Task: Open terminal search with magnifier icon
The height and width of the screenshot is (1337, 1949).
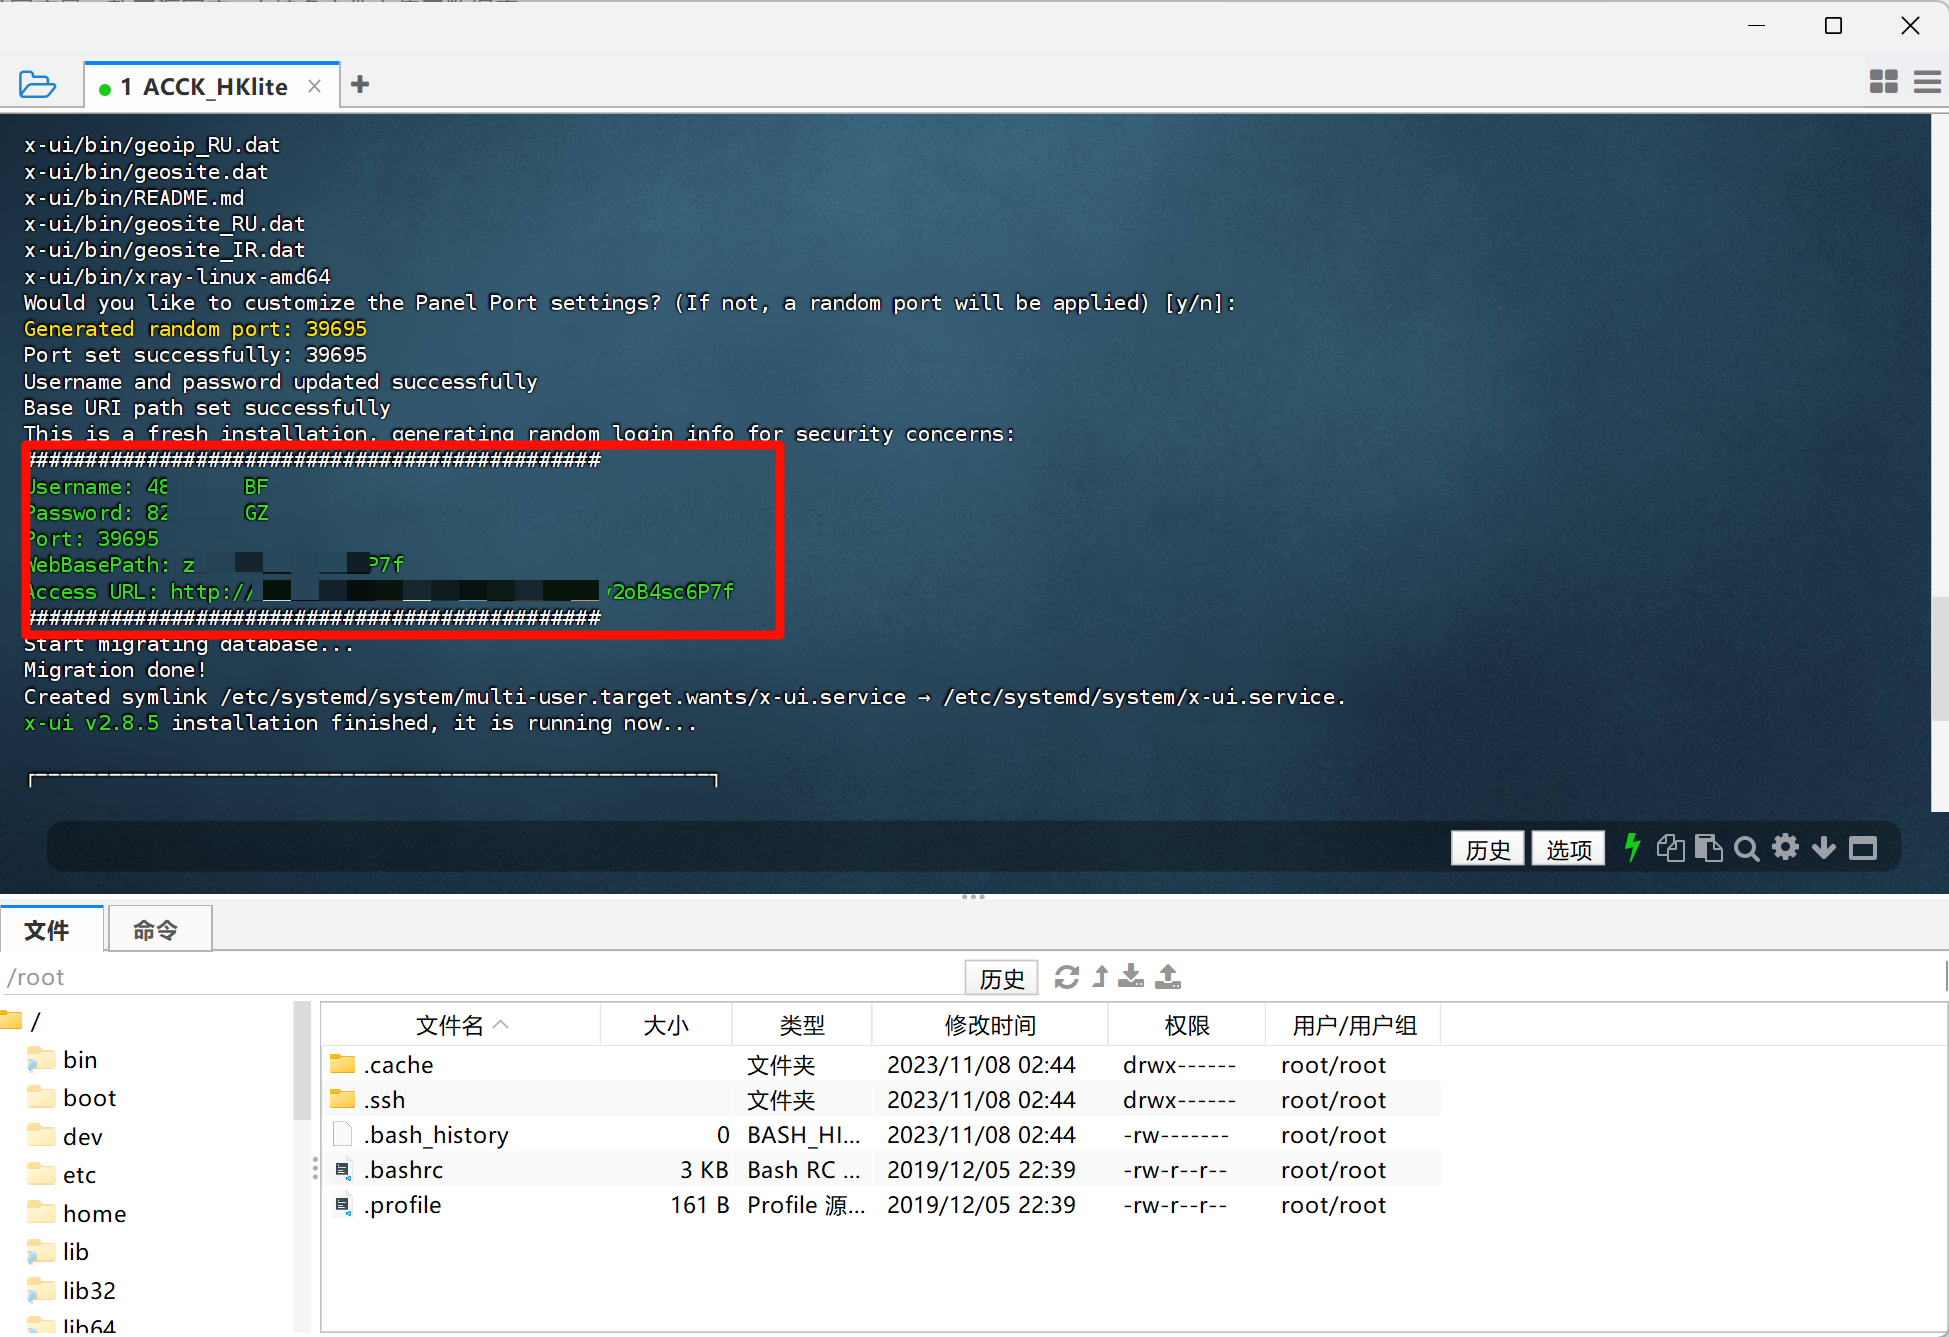Action: pos(1746,849)
